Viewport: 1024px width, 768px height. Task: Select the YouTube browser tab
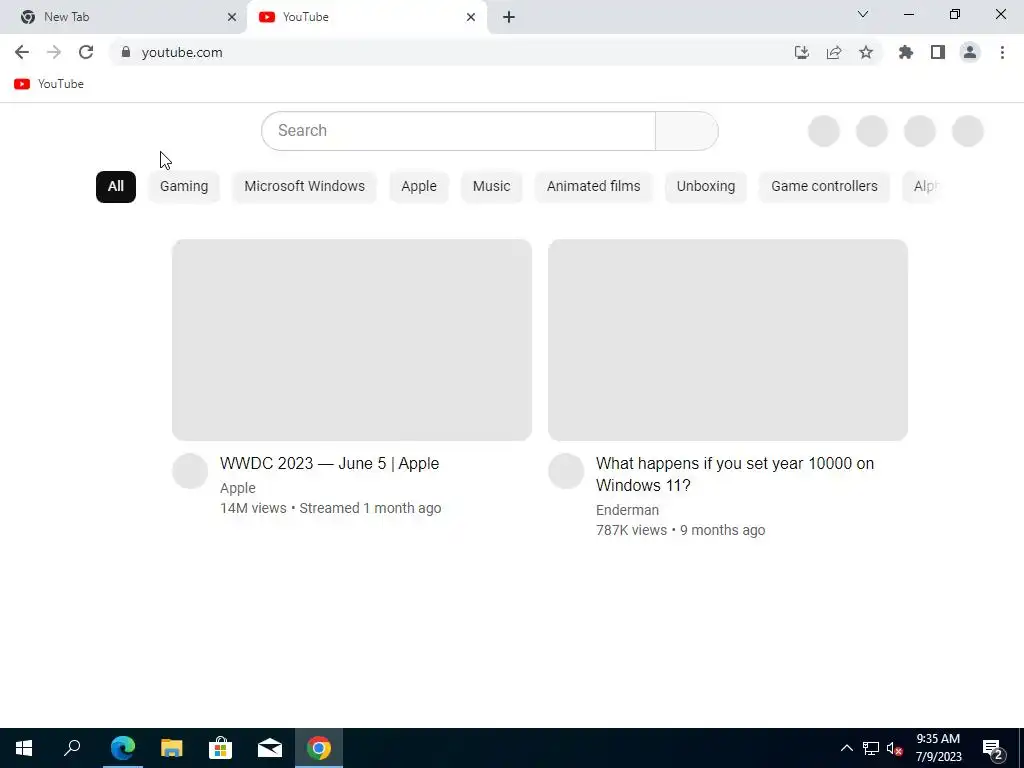(x=367, y=17)
